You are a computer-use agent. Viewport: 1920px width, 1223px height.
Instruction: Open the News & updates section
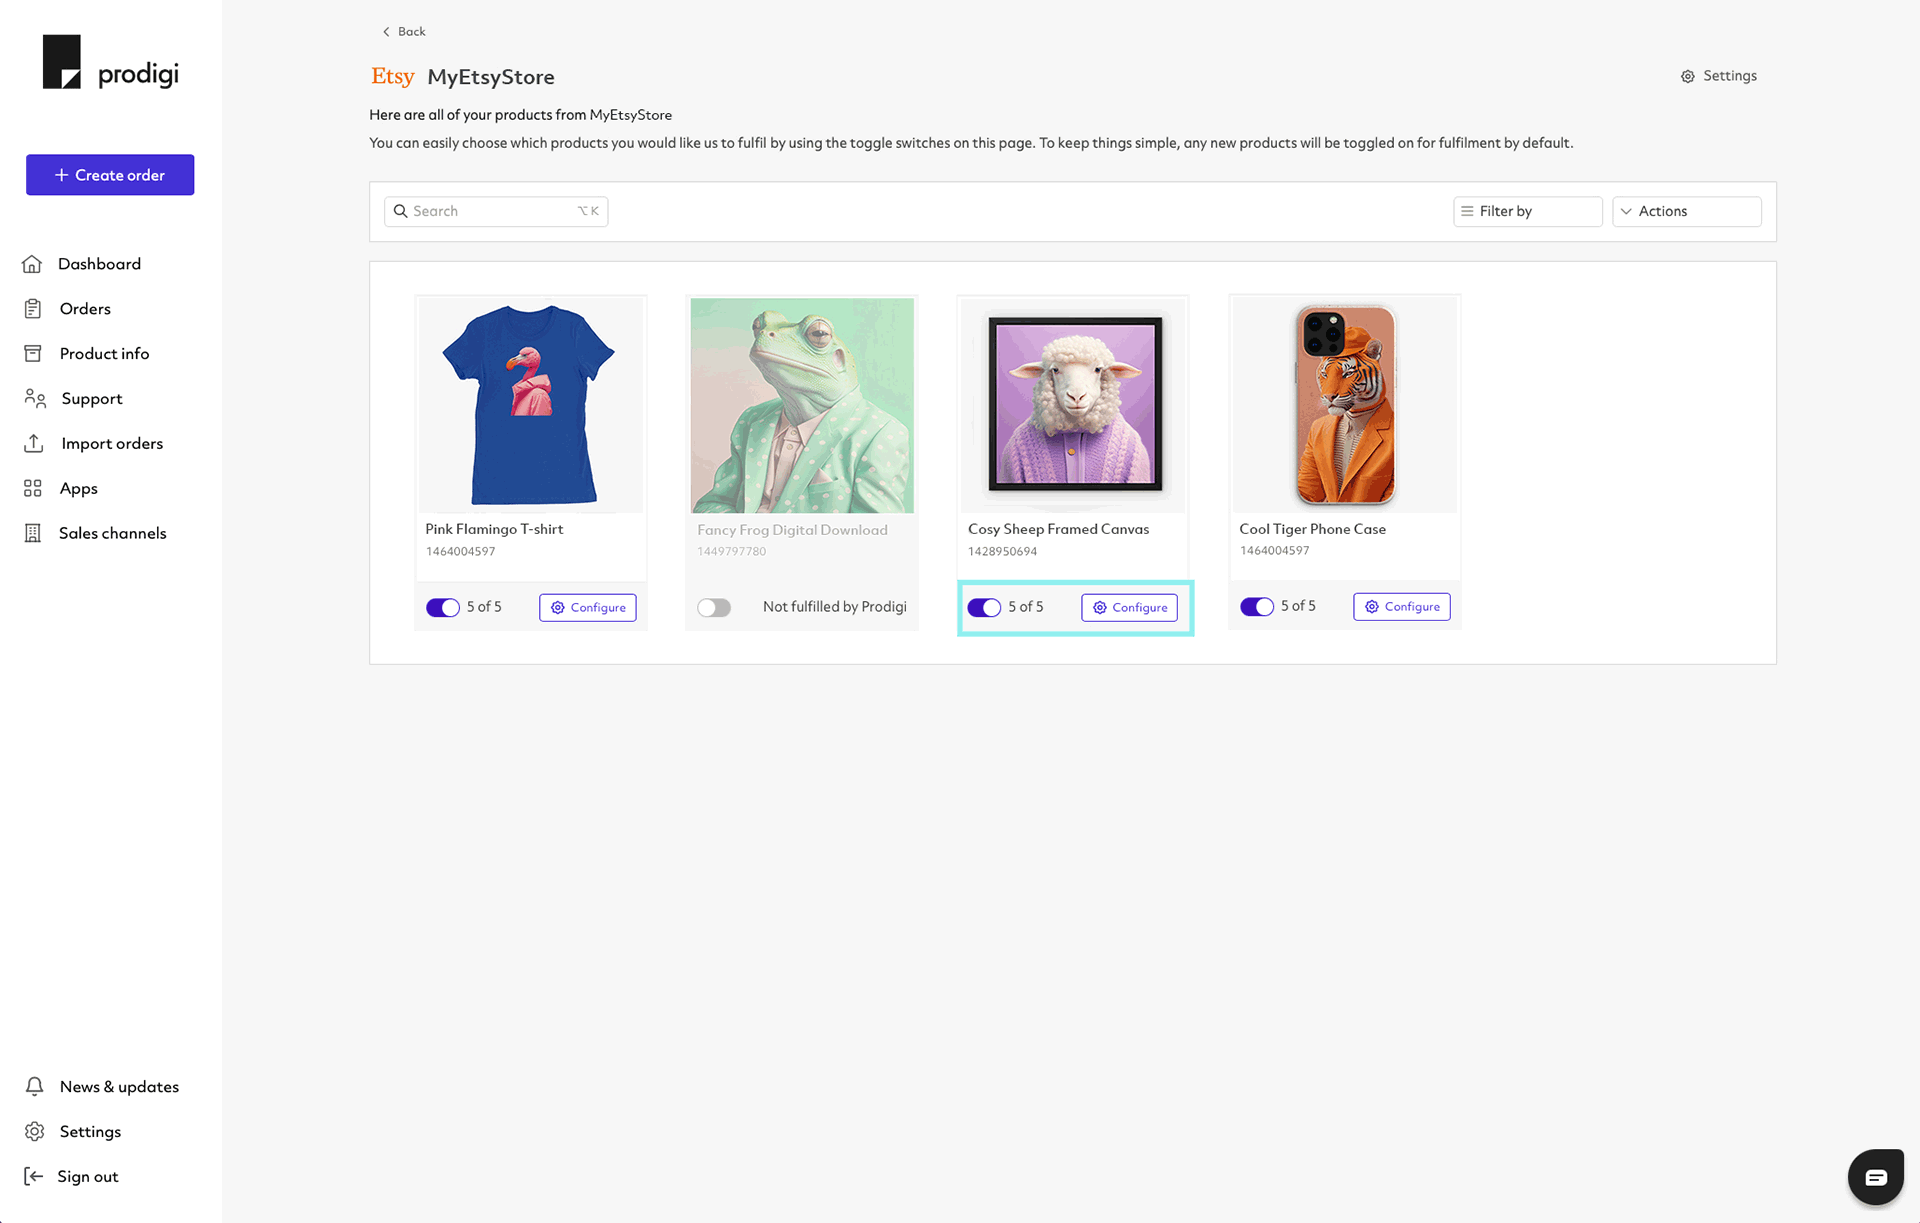[118, 1086]
